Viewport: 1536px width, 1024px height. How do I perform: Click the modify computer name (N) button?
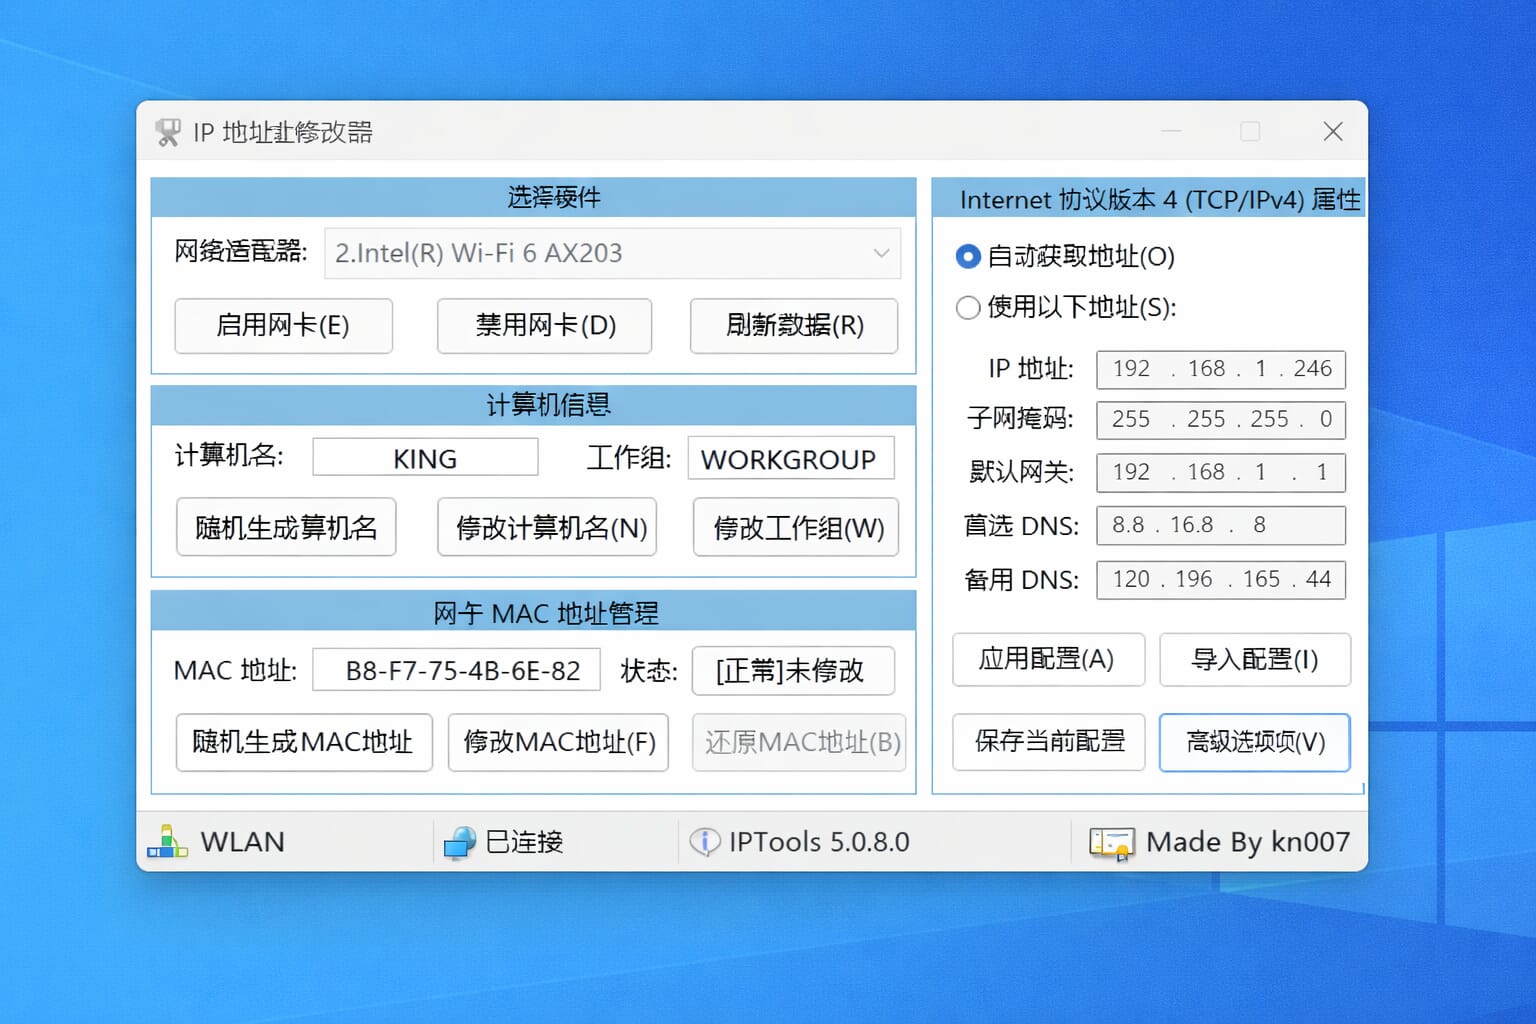[x=547, y=527]
